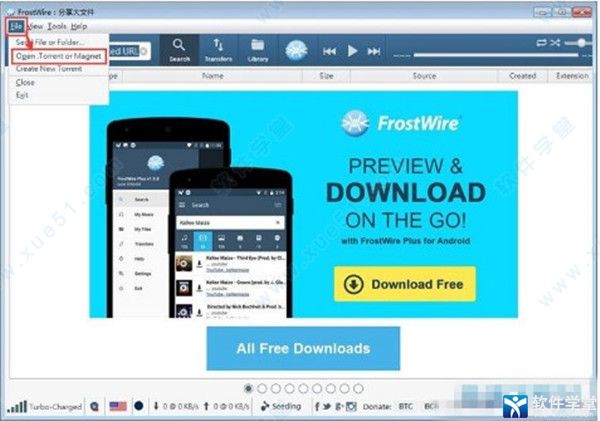The height and width of the screenshot is (421, 600).
Task: Open the Tools menu
Action: [57, 25]
